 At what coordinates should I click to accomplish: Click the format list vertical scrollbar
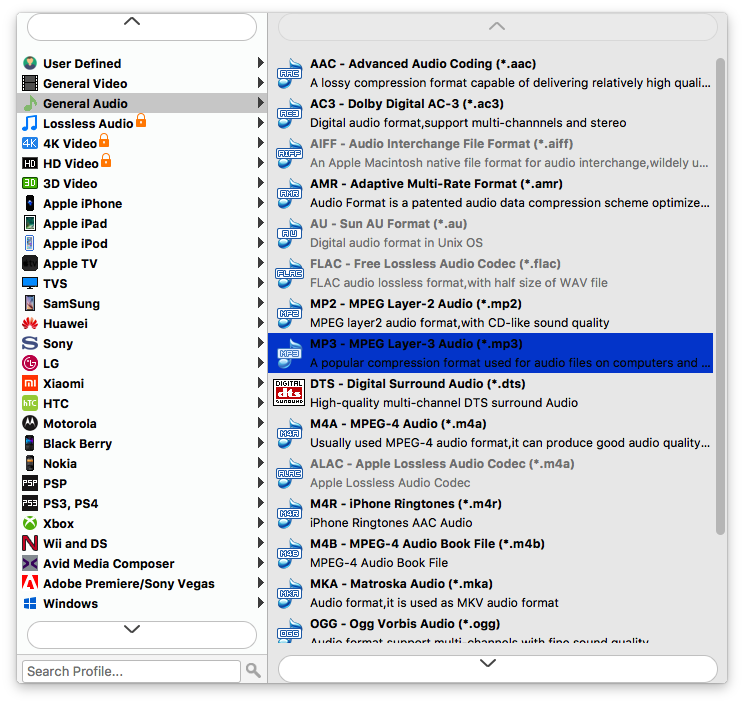tap(721, 296)
